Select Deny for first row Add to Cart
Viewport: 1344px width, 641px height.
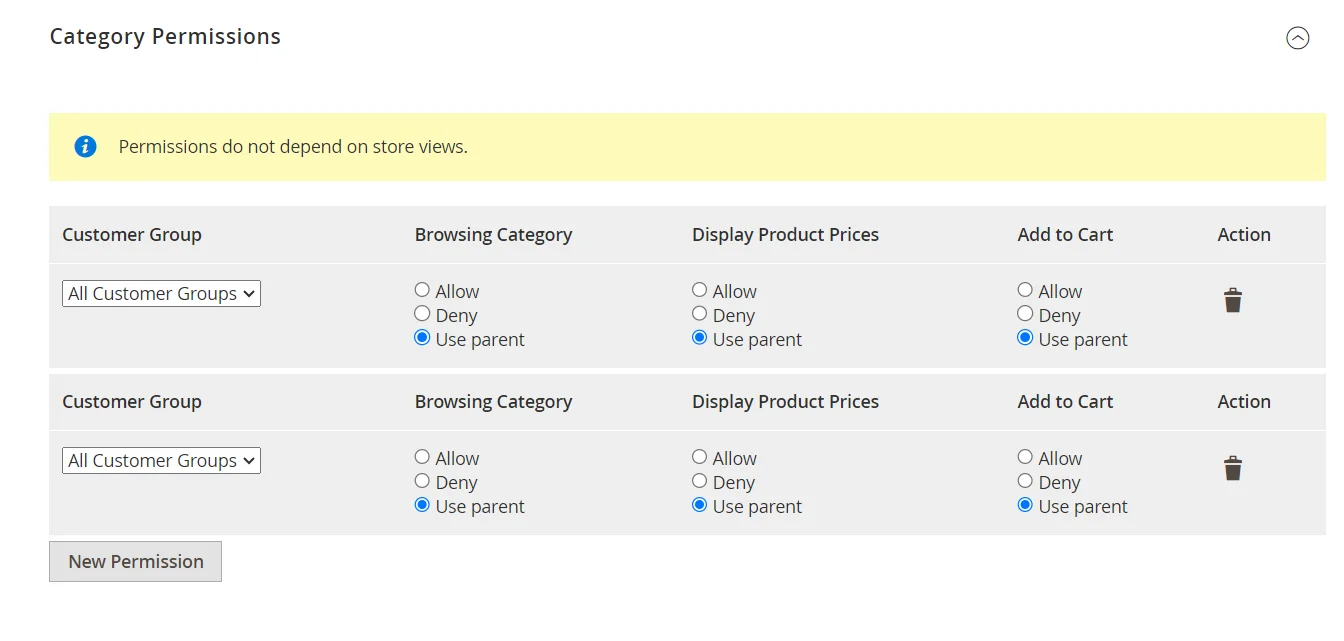pos(1025,313)
